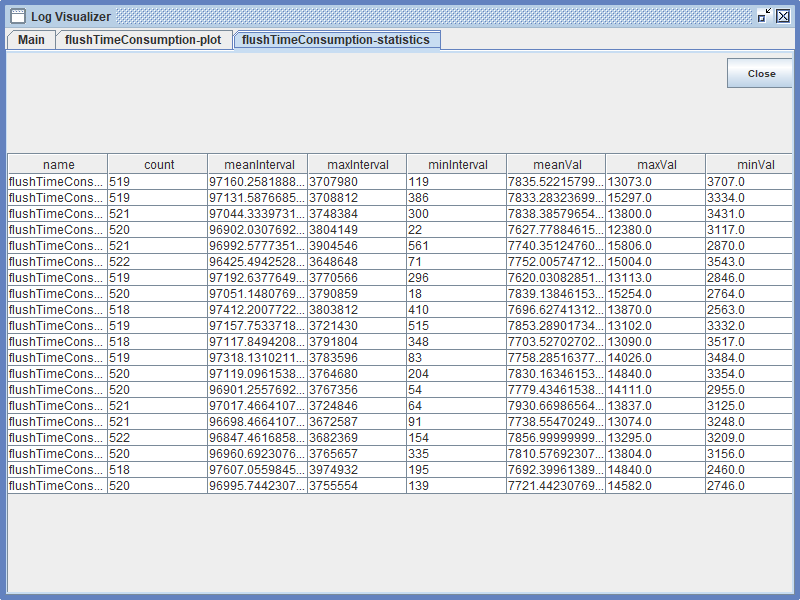Click the count column header
The image size is (800, 600).
(158, 165)
